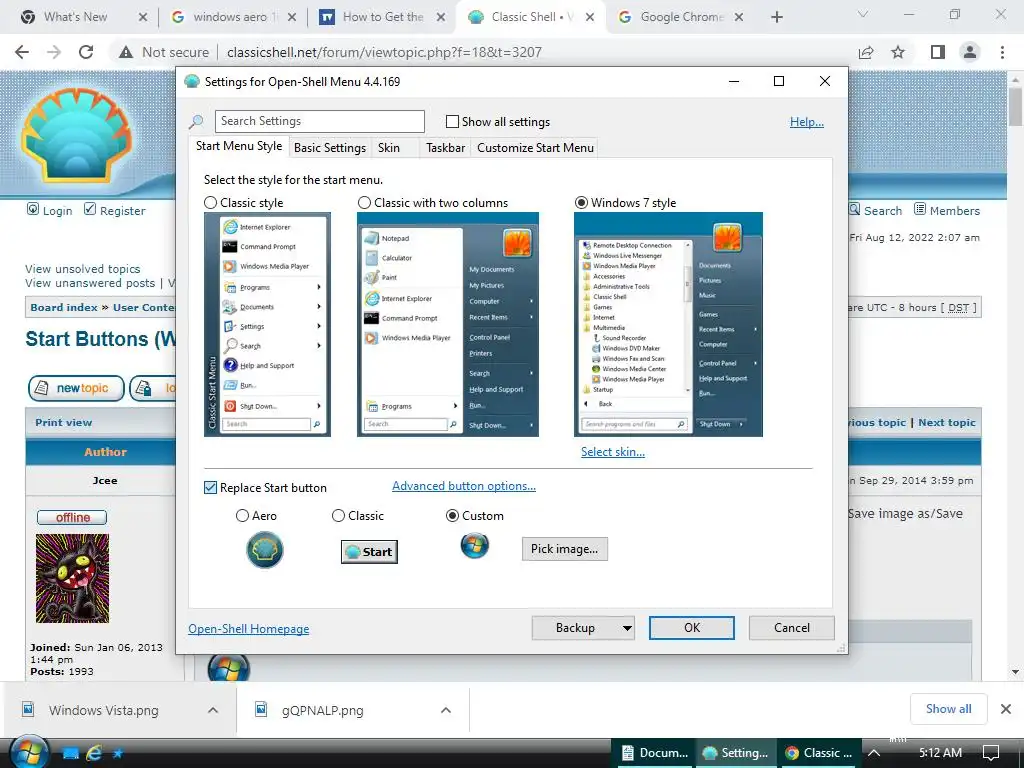The height and width of the screenshot is (768, 1024).
Task: Expand the gQPNALP.png download options
Action: [445, 710]
